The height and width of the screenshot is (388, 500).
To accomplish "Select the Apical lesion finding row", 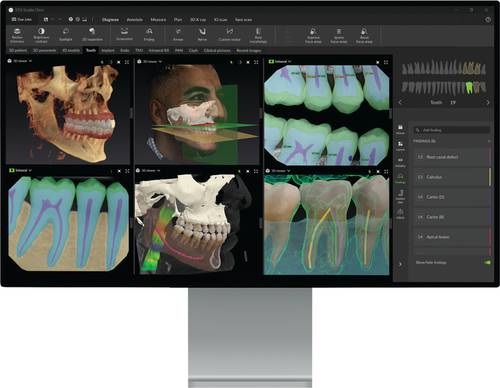I will point(452,237).
